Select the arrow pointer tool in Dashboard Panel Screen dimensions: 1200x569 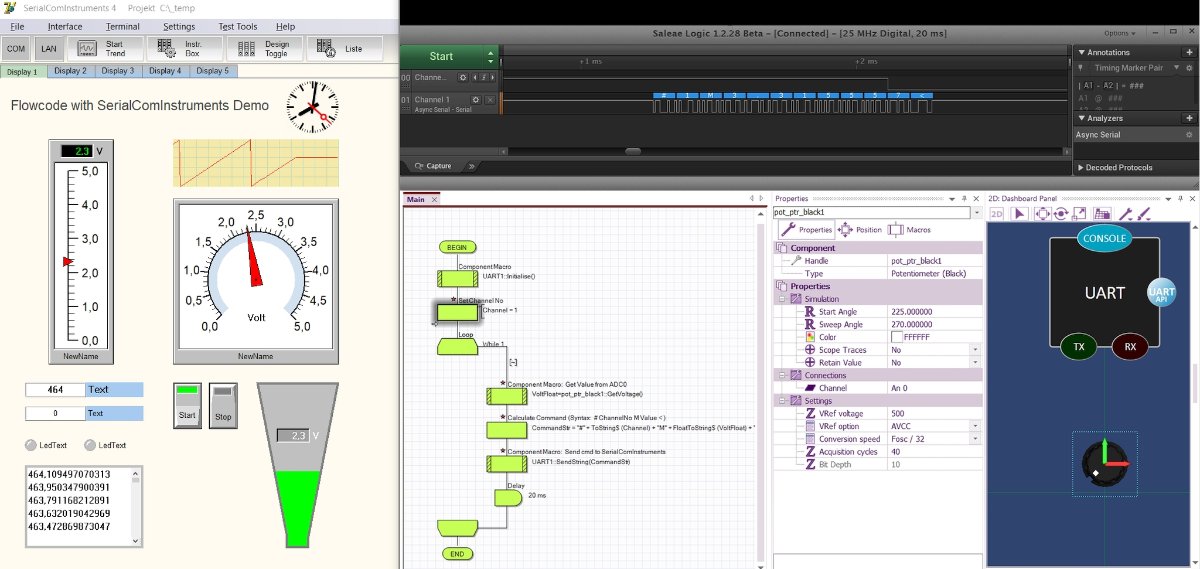[x=1020, y=213]
